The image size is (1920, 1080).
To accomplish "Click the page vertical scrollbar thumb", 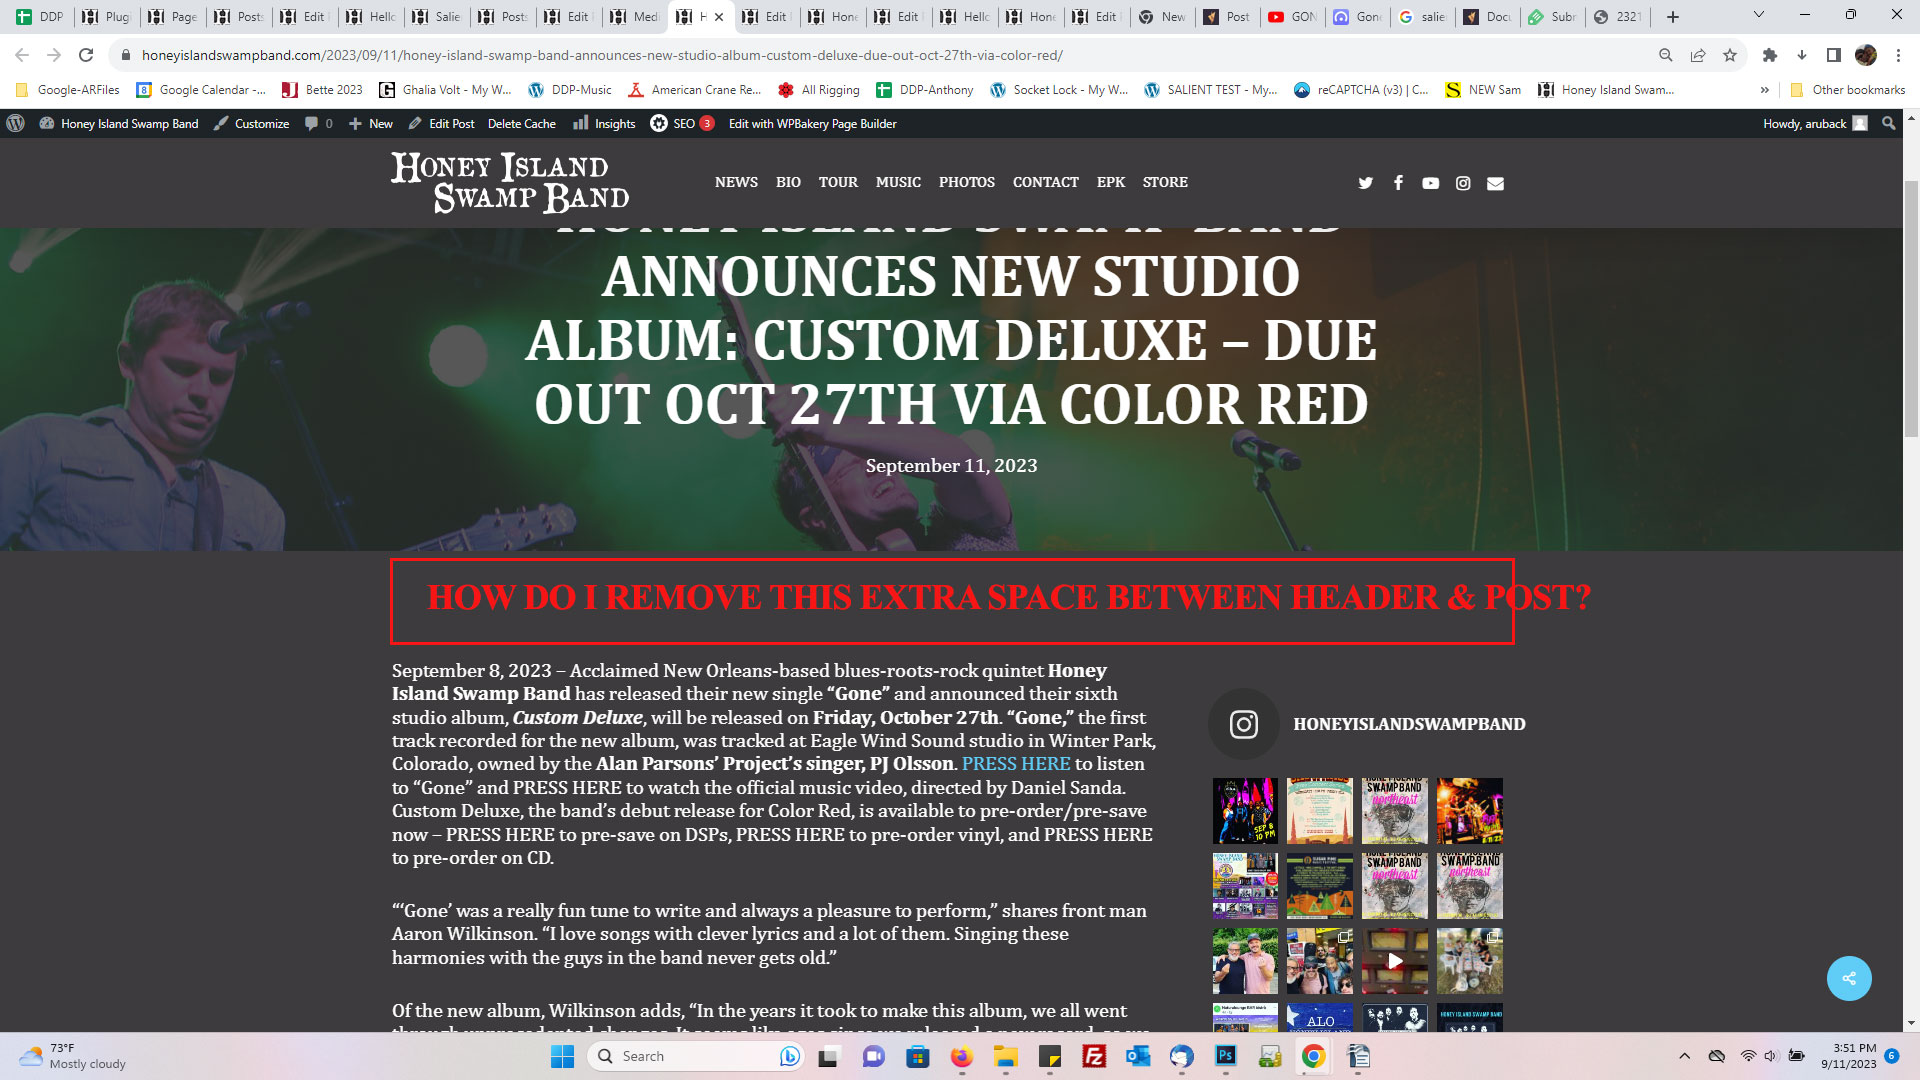I will pos(1911,308).
